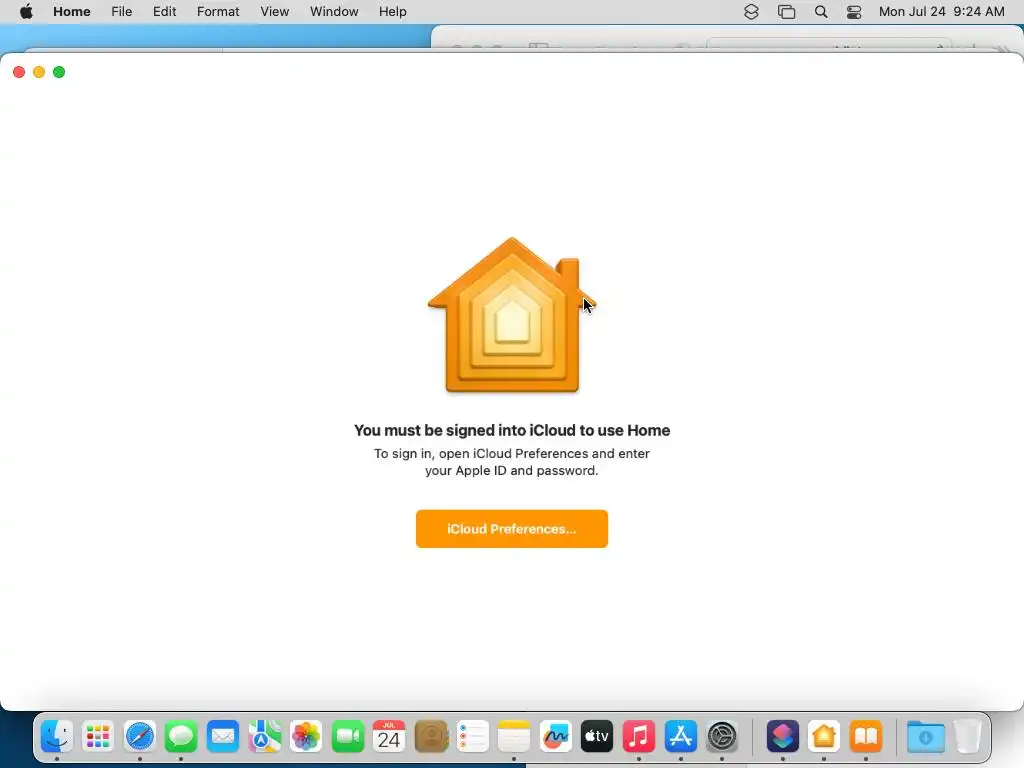The width and height of the screenshot is (1024, 768).
Task: Click the large Home house icon
Action: (x=511, y=315)
